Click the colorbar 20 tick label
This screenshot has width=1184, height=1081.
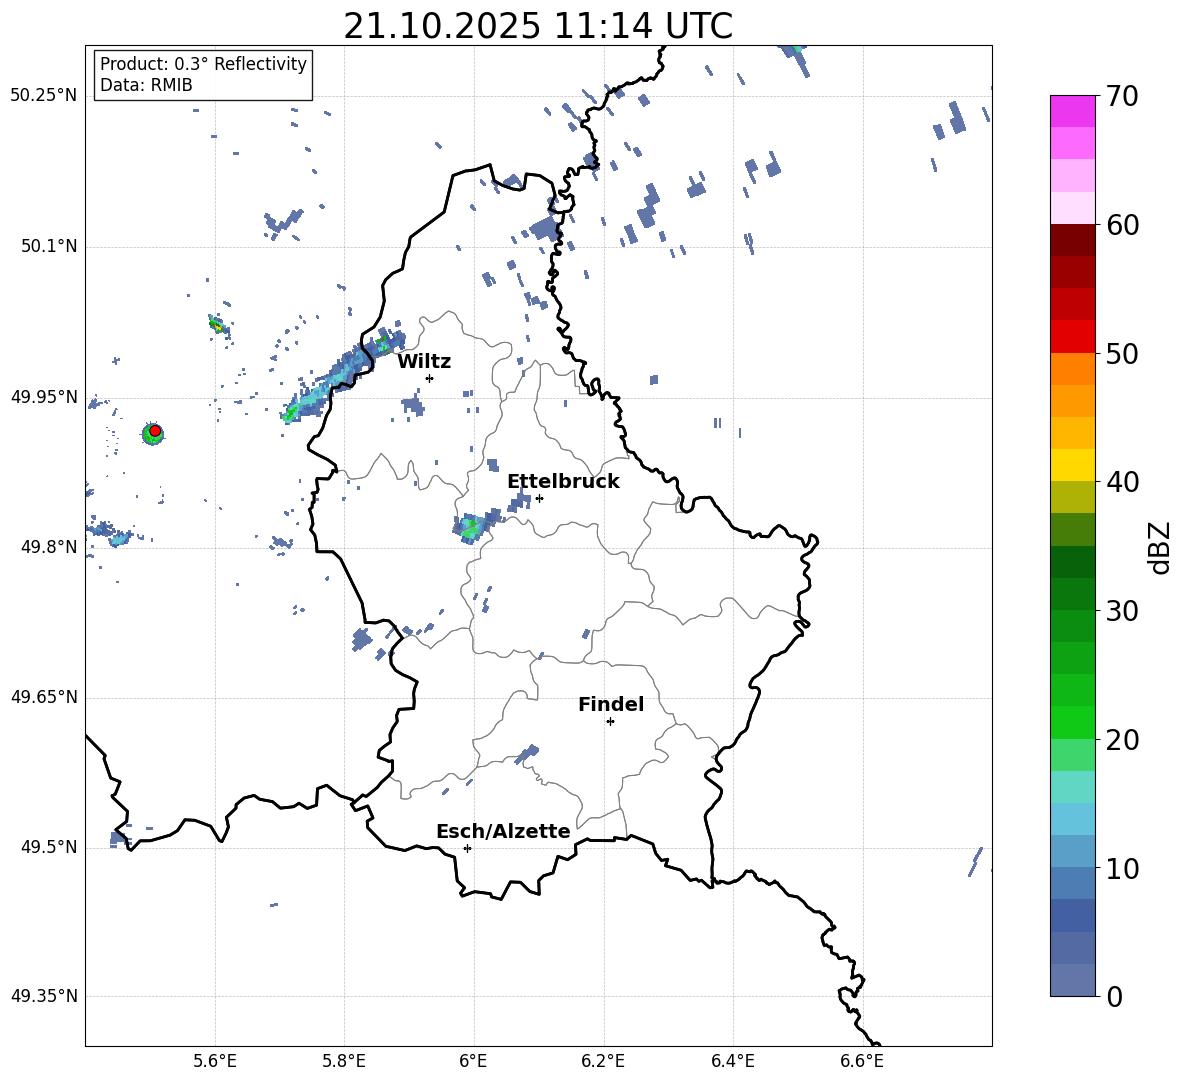point(1122,739)
